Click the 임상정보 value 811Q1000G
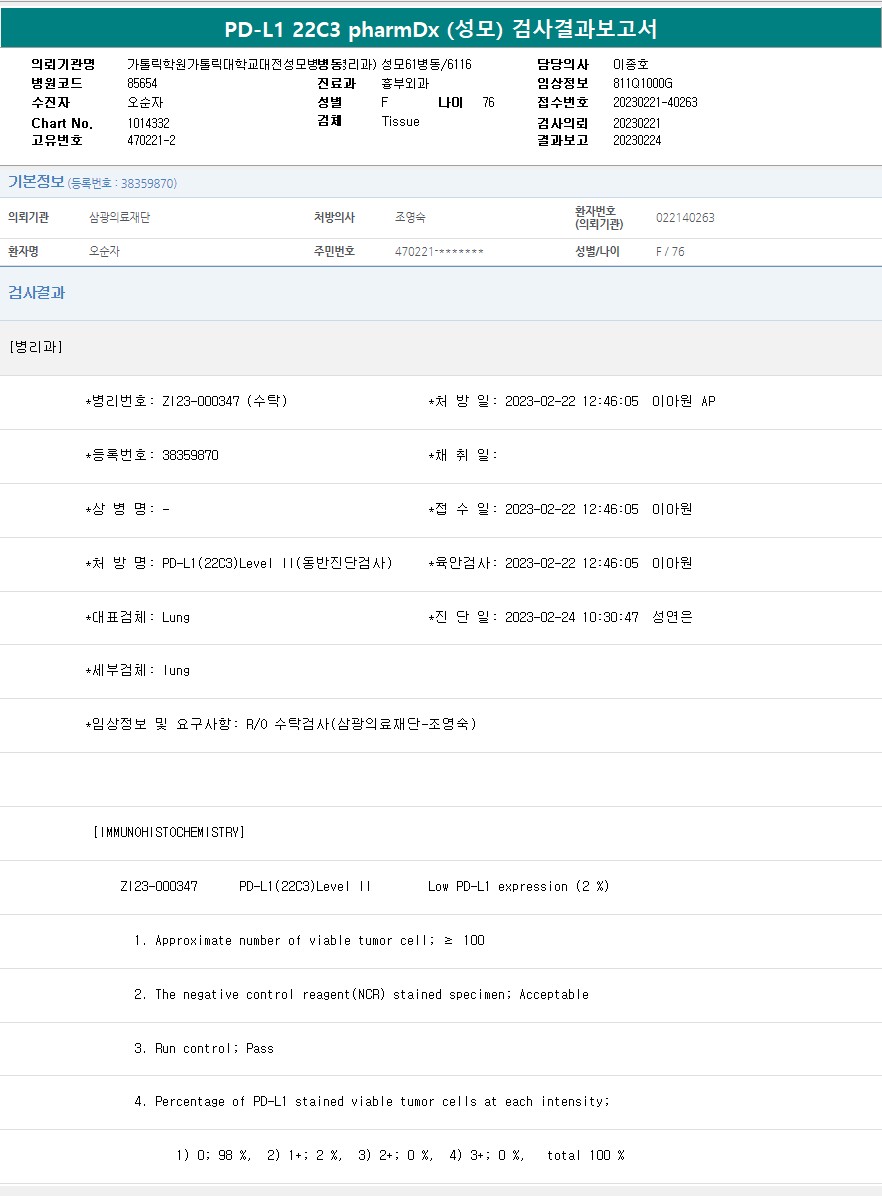 click(x=643, y=83)
